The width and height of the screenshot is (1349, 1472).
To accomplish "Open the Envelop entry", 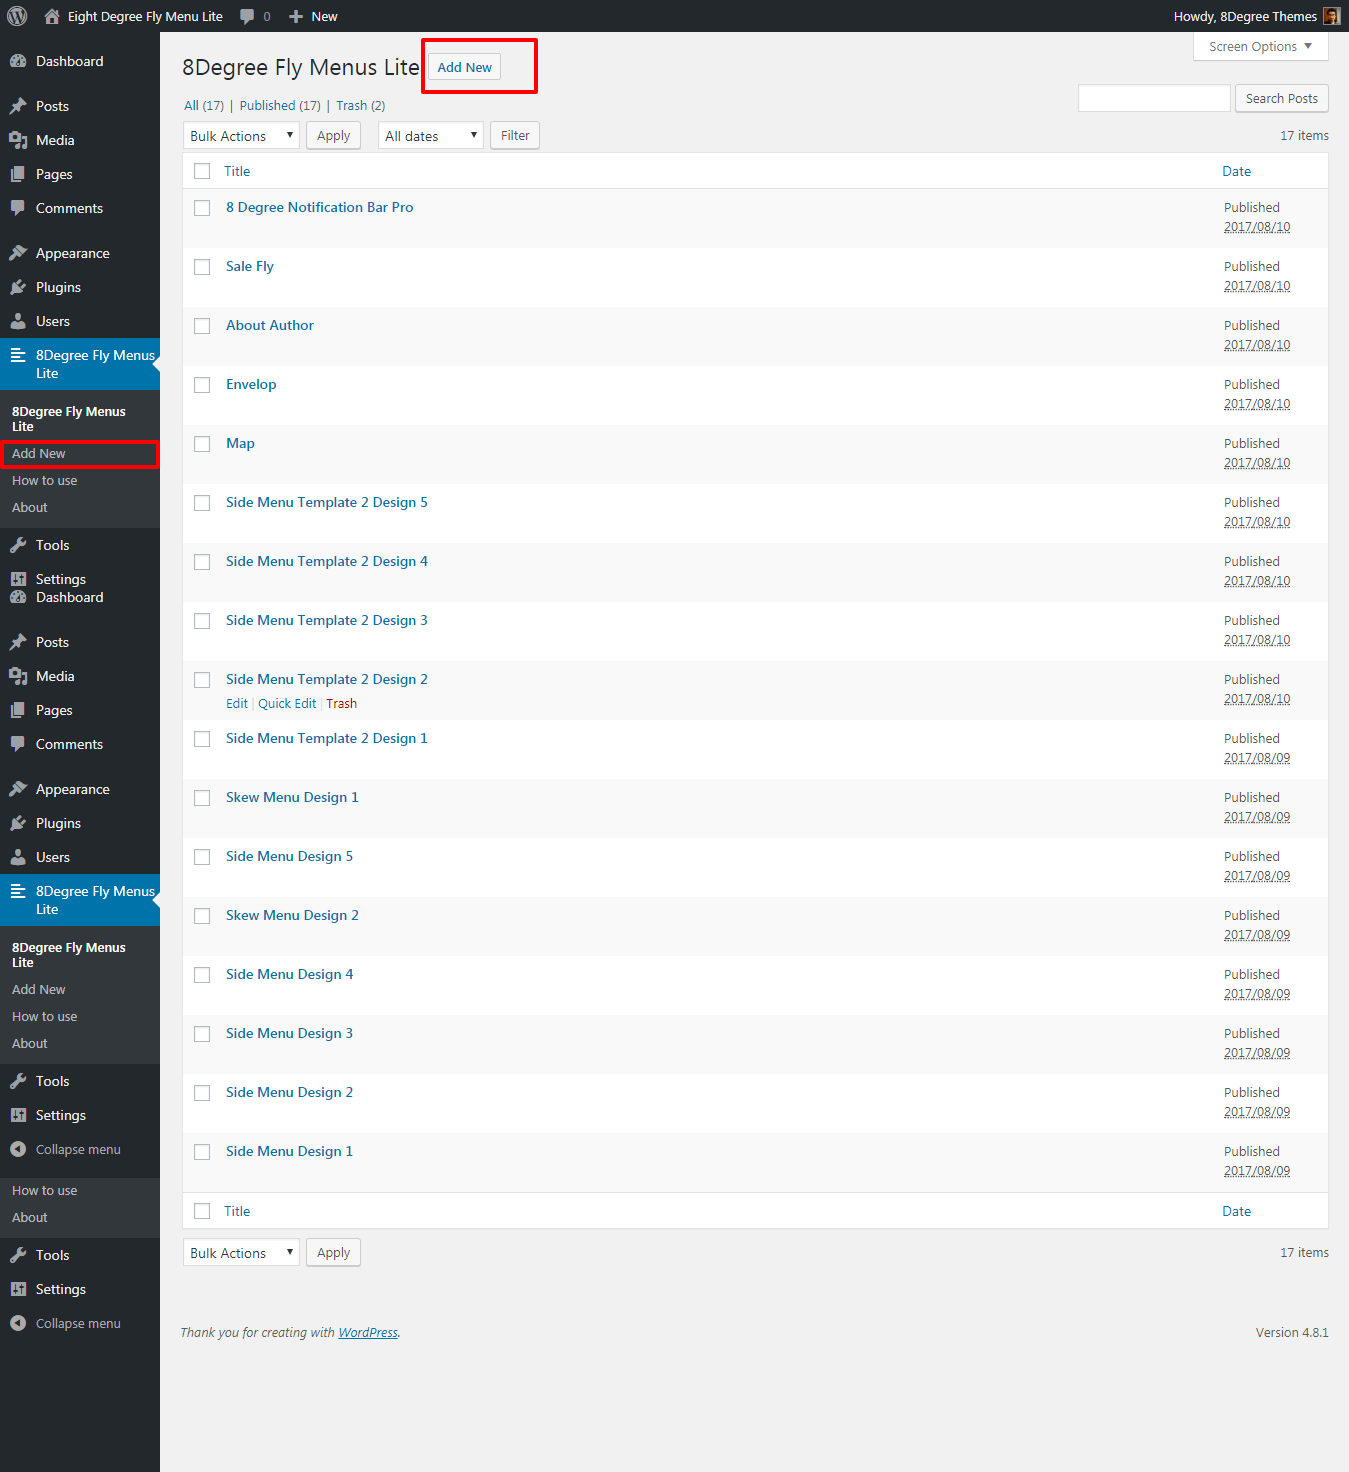I will (x=251, y=384).
